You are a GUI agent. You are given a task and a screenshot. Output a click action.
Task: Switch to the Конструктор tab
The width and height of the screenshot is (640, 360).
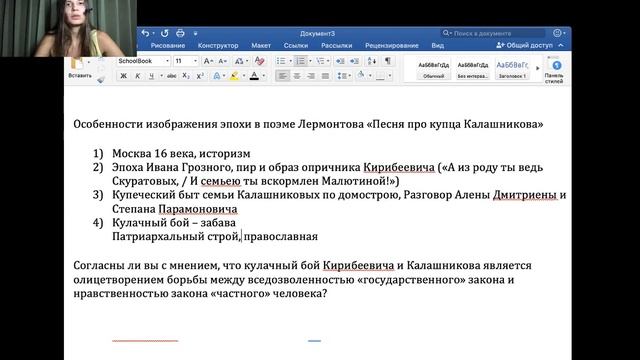[218, 46]
